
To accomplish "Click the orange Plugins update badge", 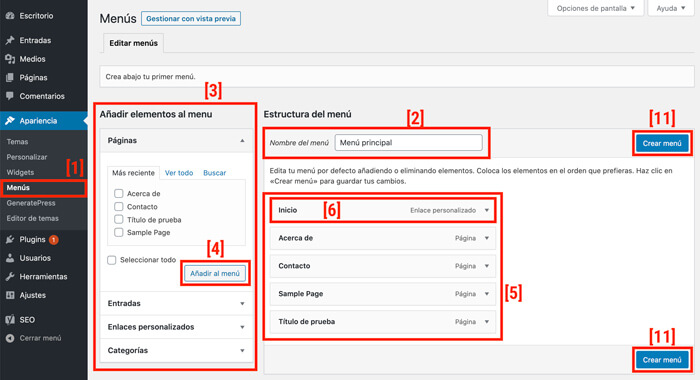I will pyautogui.click(x=54, y=240).
